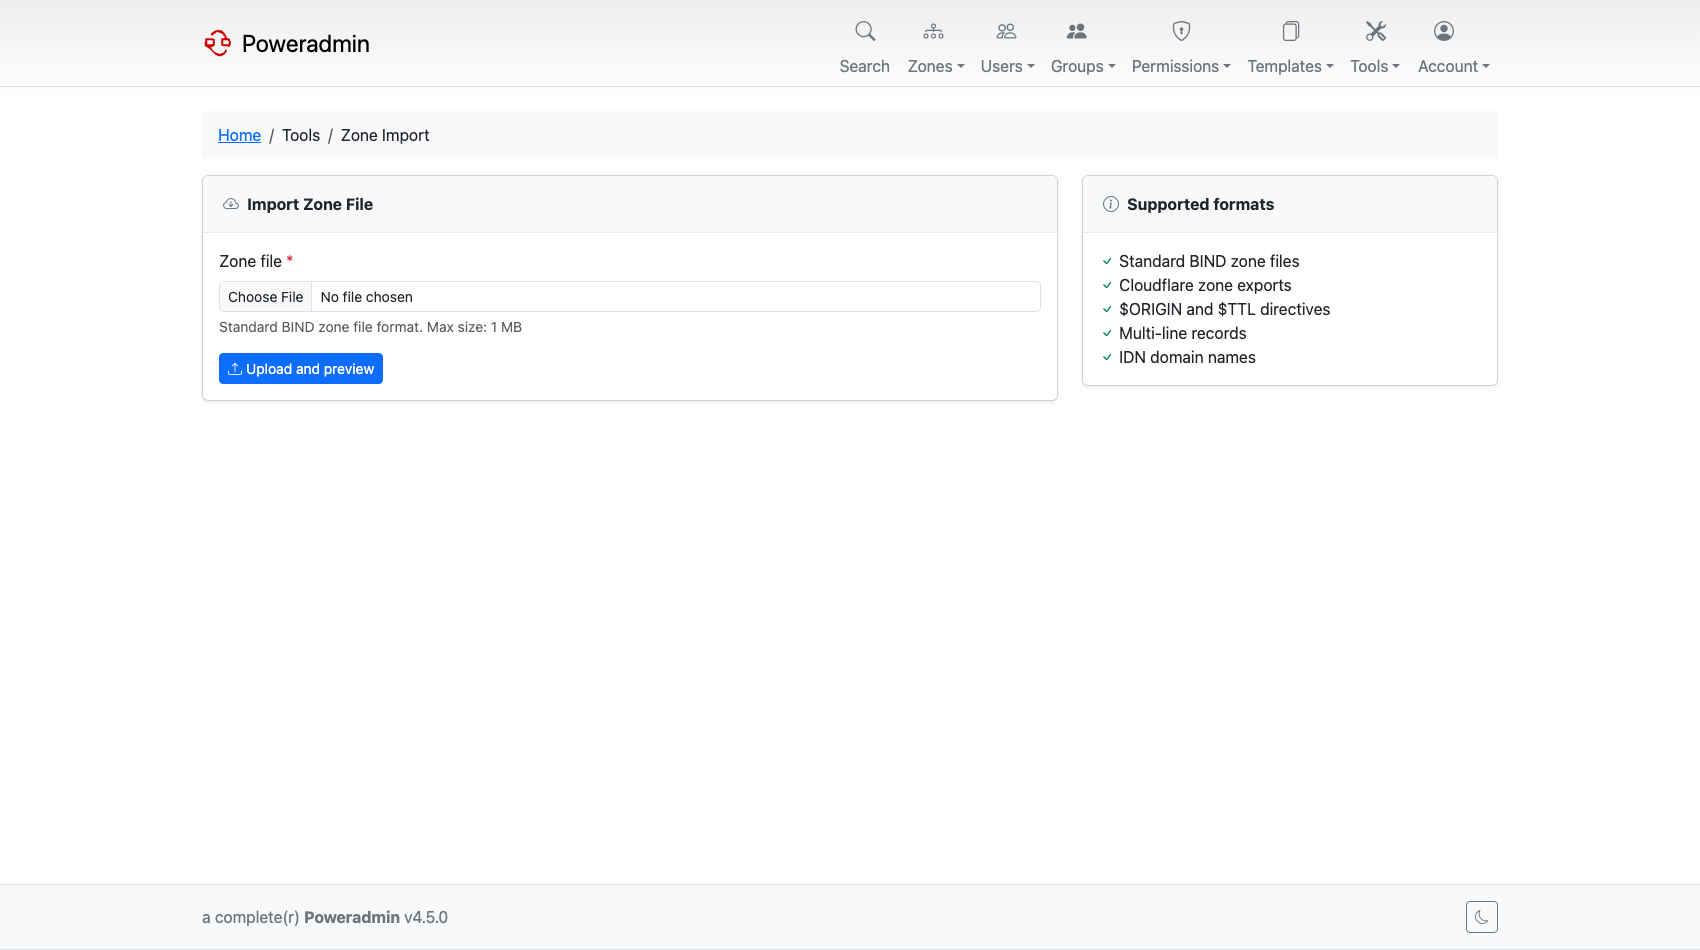Screen dimensions: 1700x950
Task: Open the Zones dropdown menu
Action: (936, 66)
